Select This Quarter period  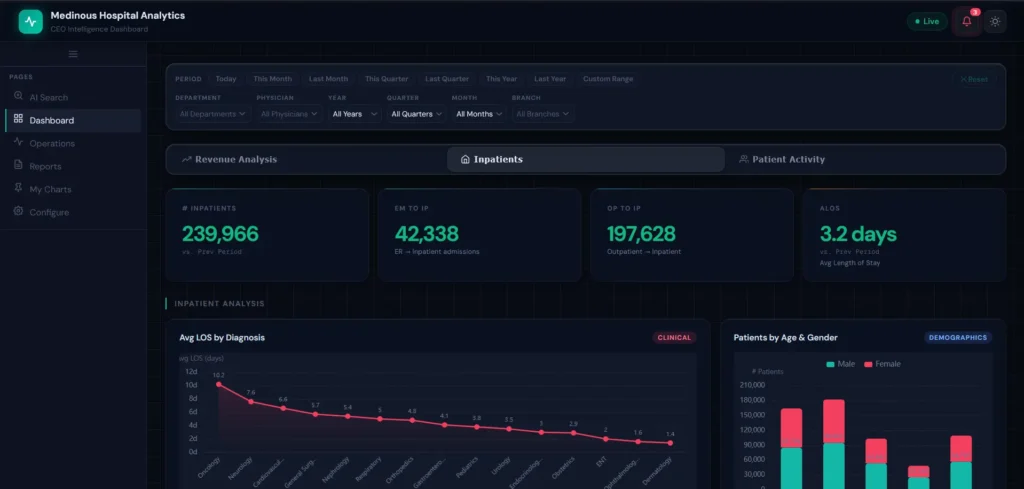click(x=387, y=78)
